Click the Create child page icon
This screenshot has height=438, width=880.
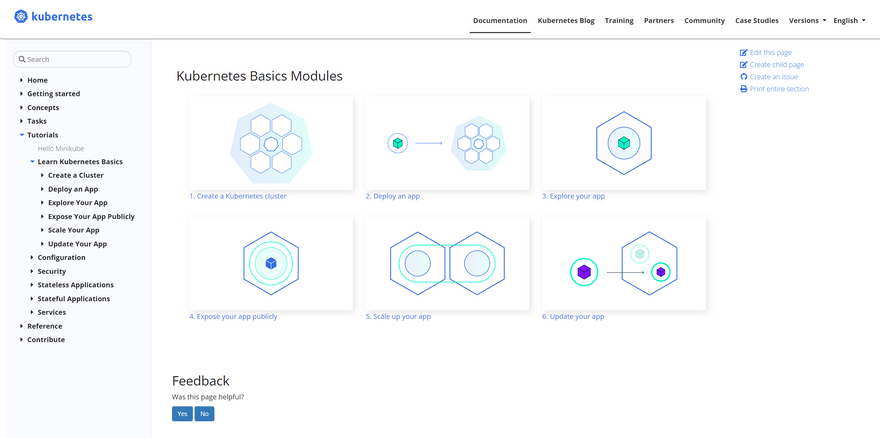coord(743,65)
